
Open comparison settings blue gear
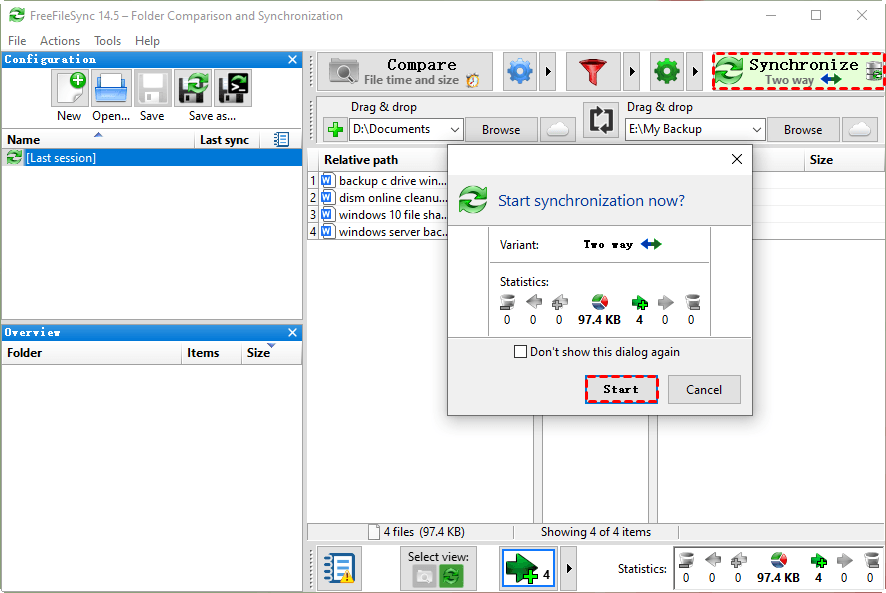(520, 72)
